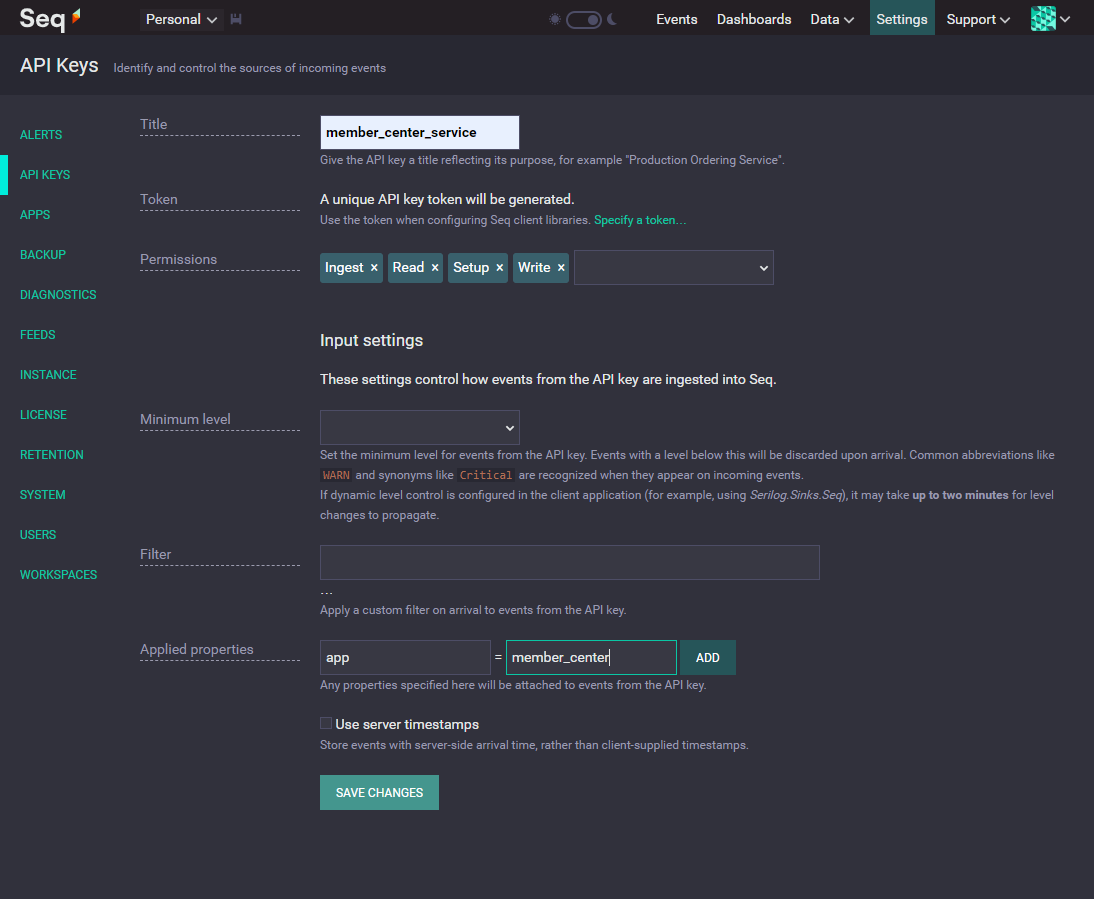Focus the property value field member_center
The height and width of the screenshot is (899, 1094).
pyautogui.click(x=591, y=658)
